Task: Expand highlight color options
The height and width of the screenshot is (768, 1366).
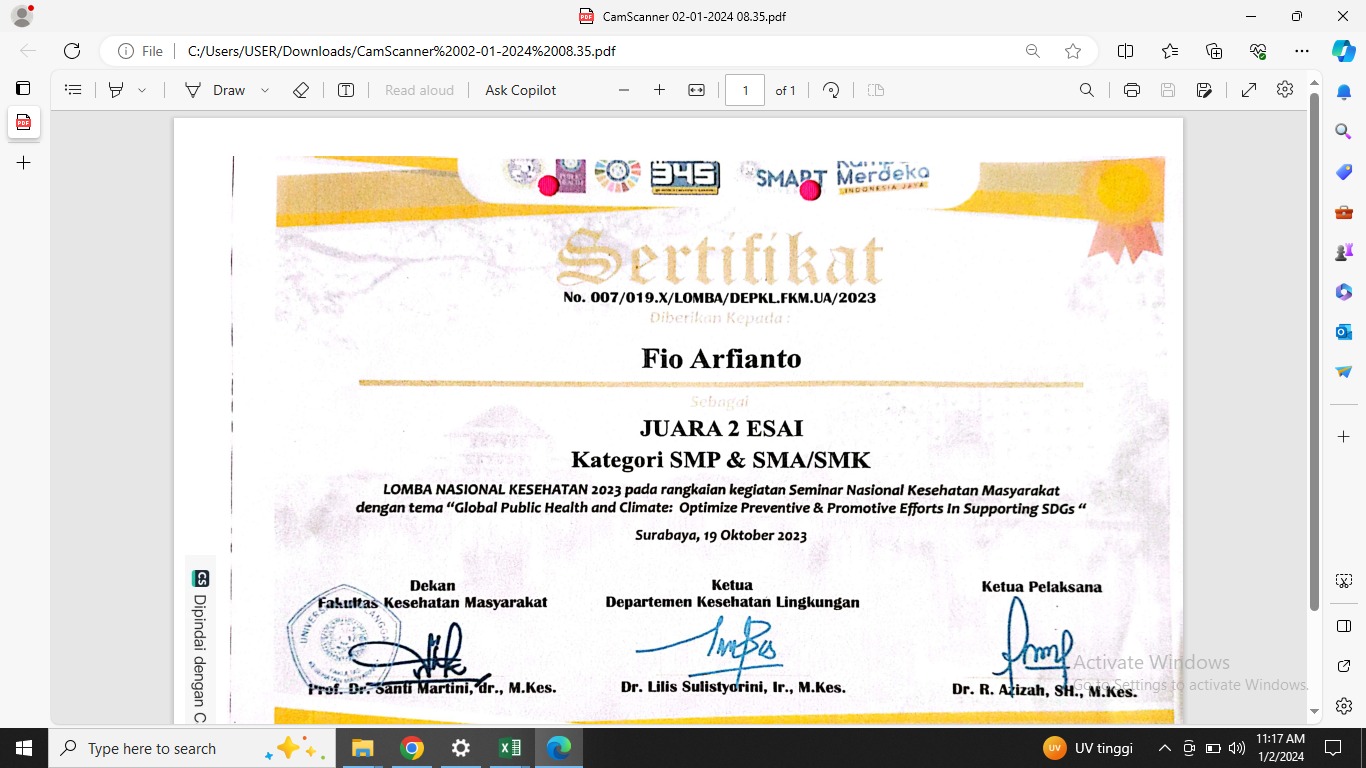Action: (142, 90)
